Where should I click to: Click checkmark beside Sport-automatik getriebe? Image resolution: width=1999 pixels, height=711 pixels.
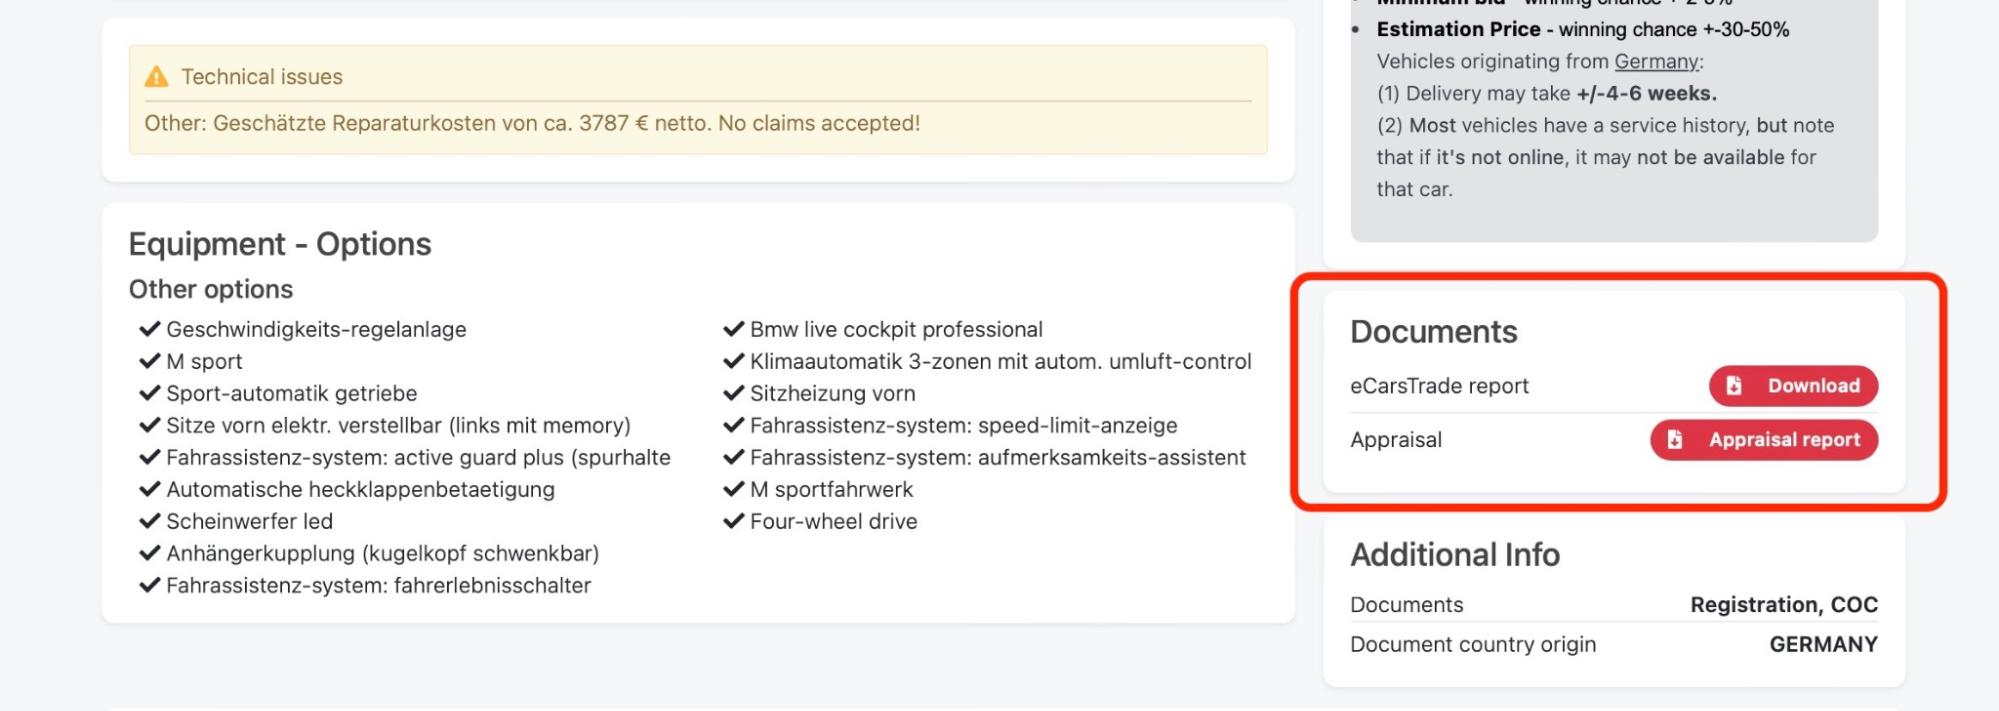coord(150,393)
